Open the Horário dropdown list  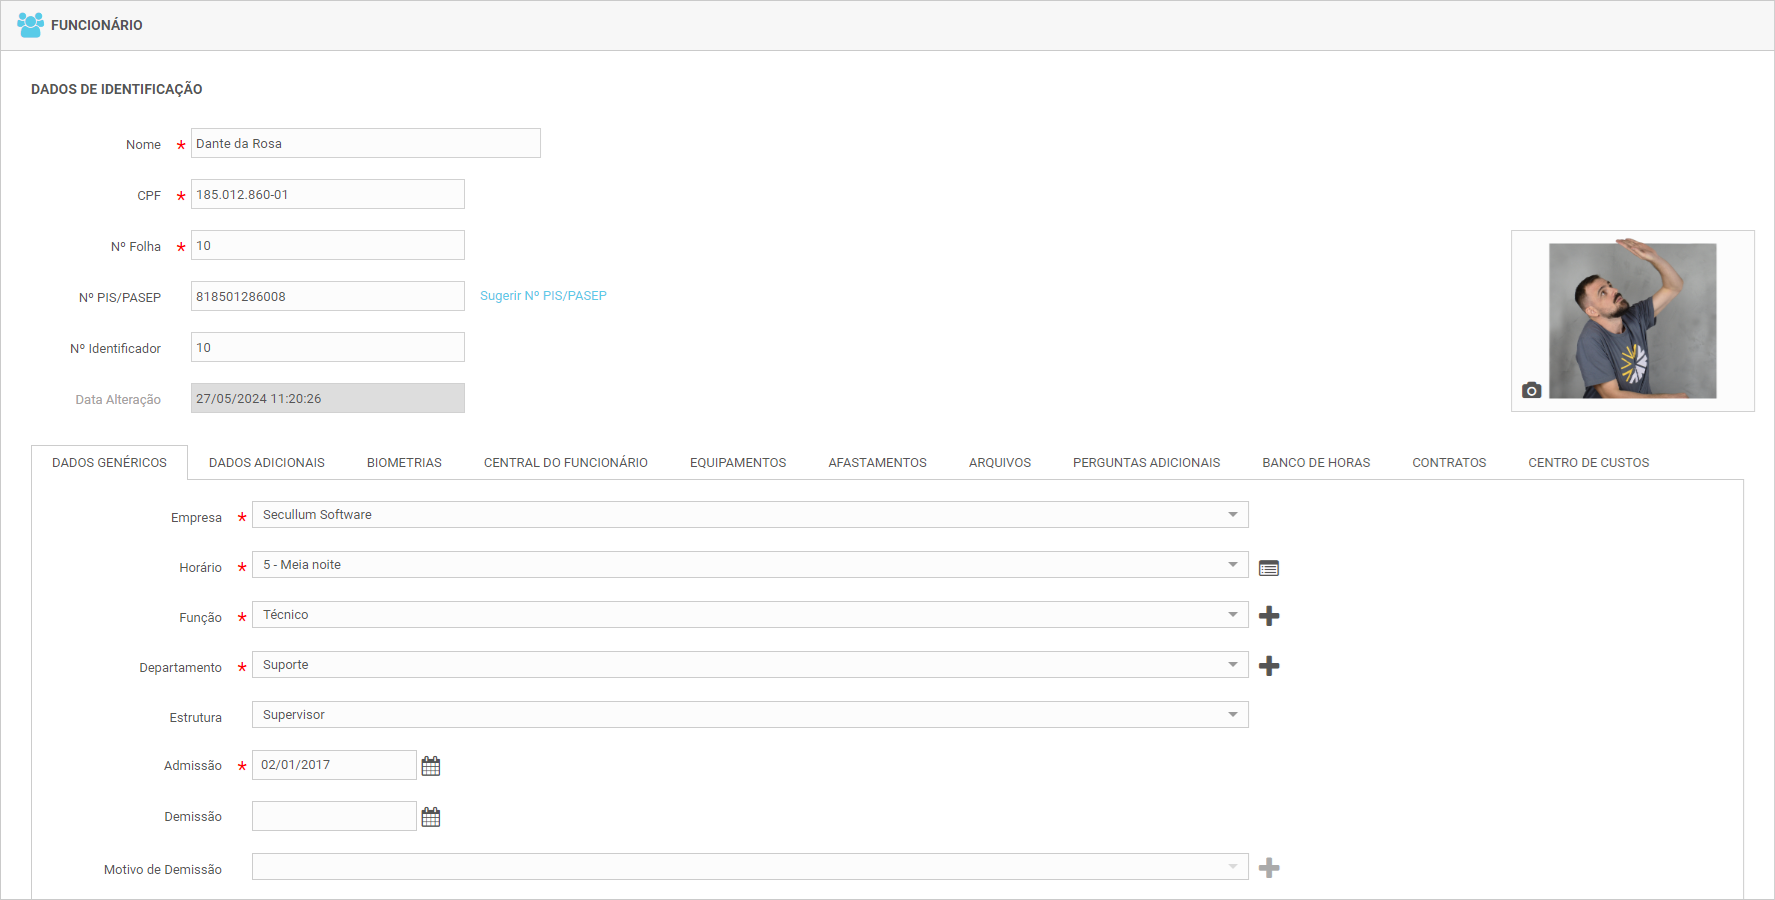point(1232,565)
